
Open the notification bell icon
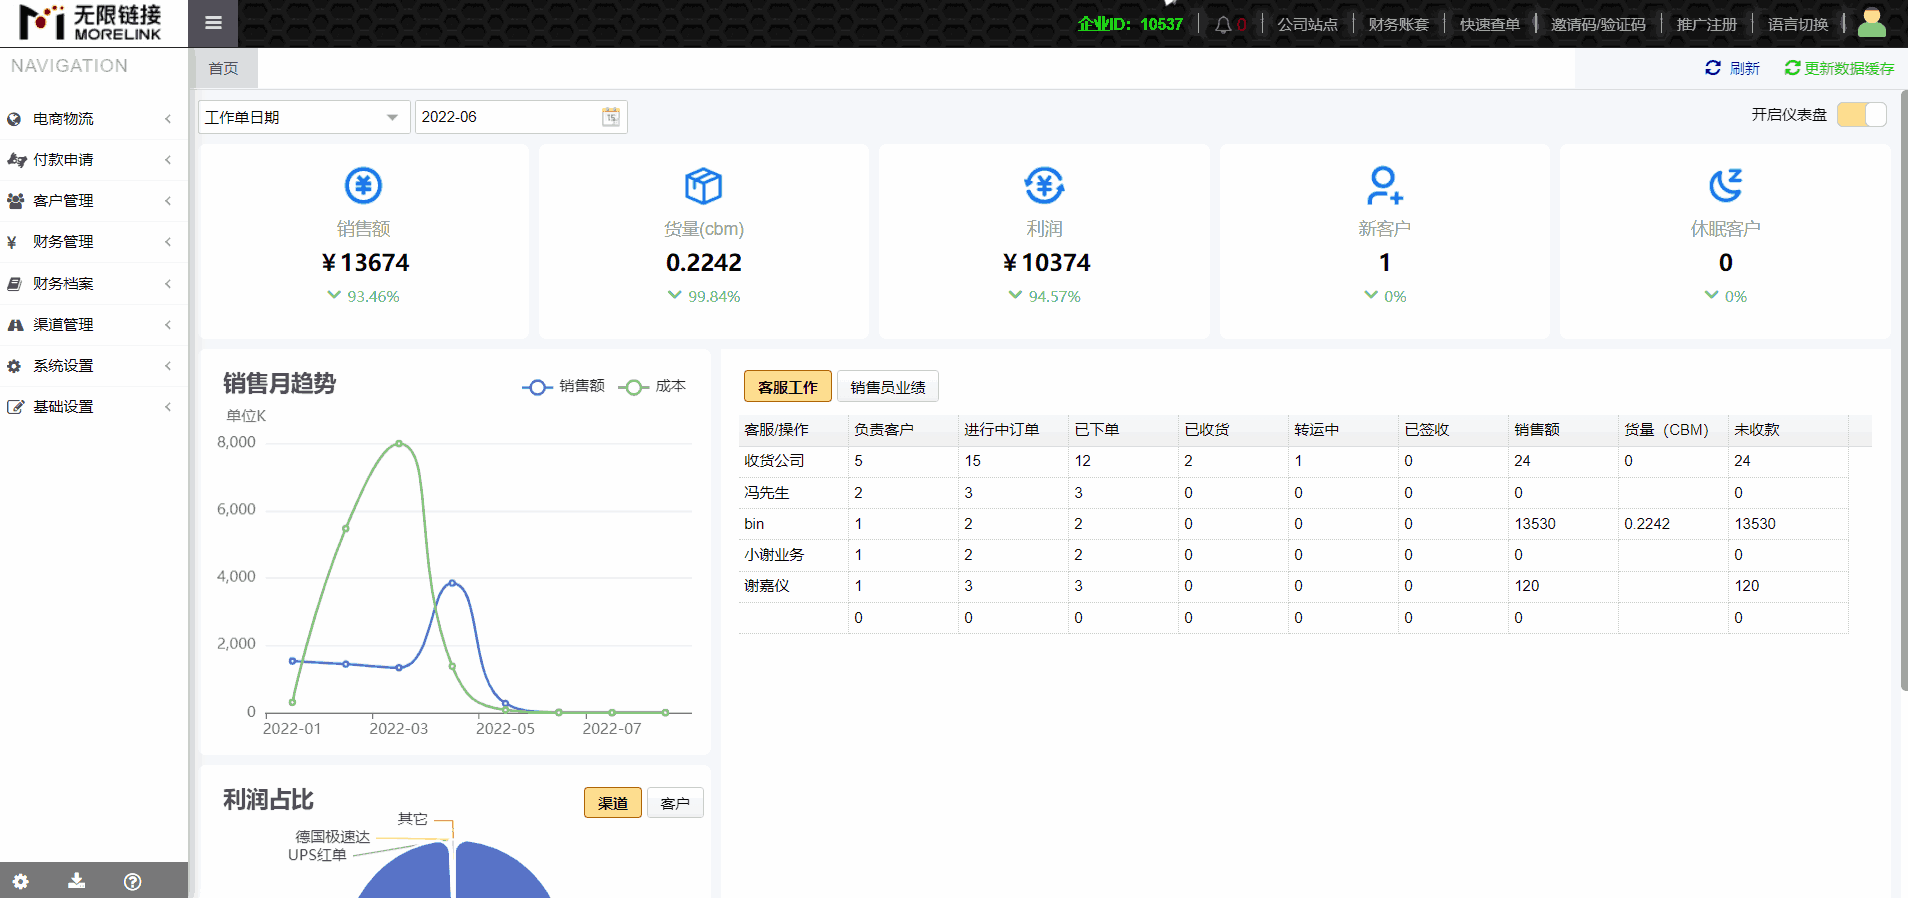pyautogui.click(x=1222, y=25)
